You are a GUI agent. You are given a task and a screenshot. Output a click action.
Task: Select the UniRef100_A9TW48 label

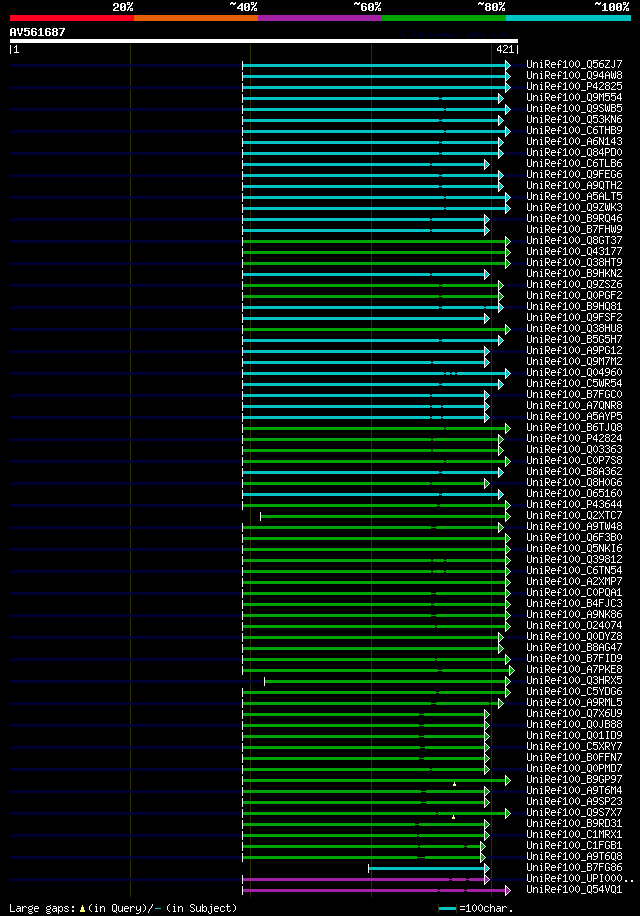click(574, 526)
